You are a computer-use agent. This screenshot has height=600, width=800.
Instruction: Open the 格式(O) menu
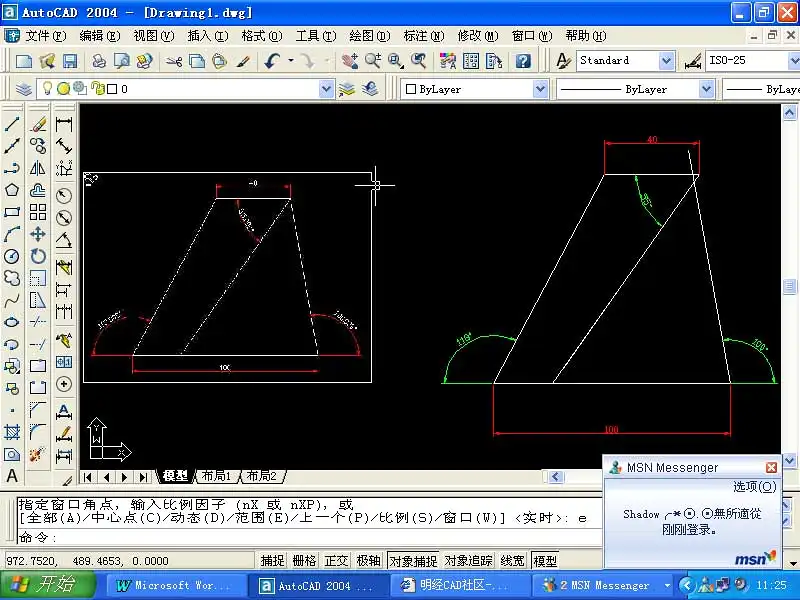(x=261, y=36)
